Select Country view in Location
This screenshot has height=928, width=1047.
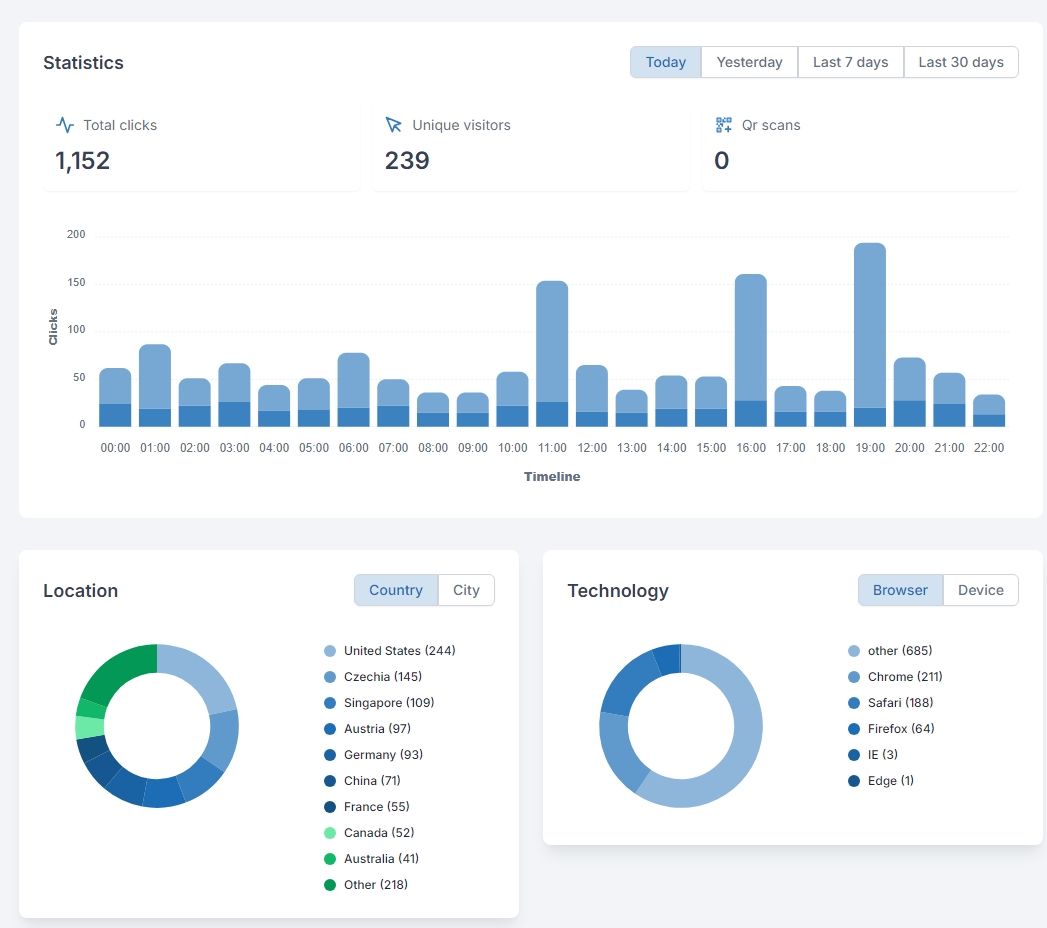395,590
